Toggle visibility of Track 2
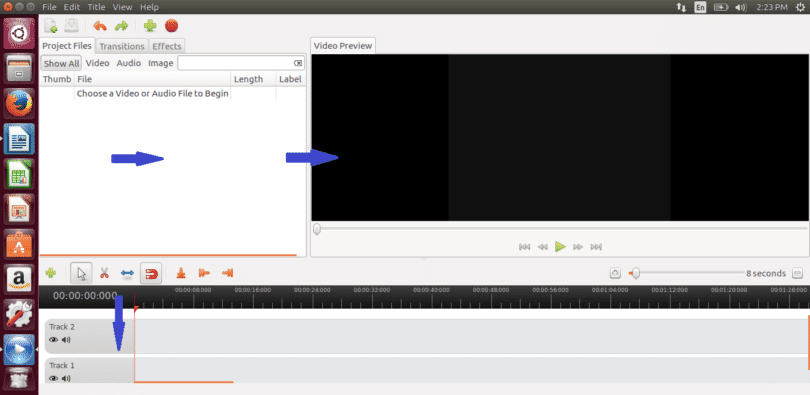810x395 pixels. click(53, 340)
